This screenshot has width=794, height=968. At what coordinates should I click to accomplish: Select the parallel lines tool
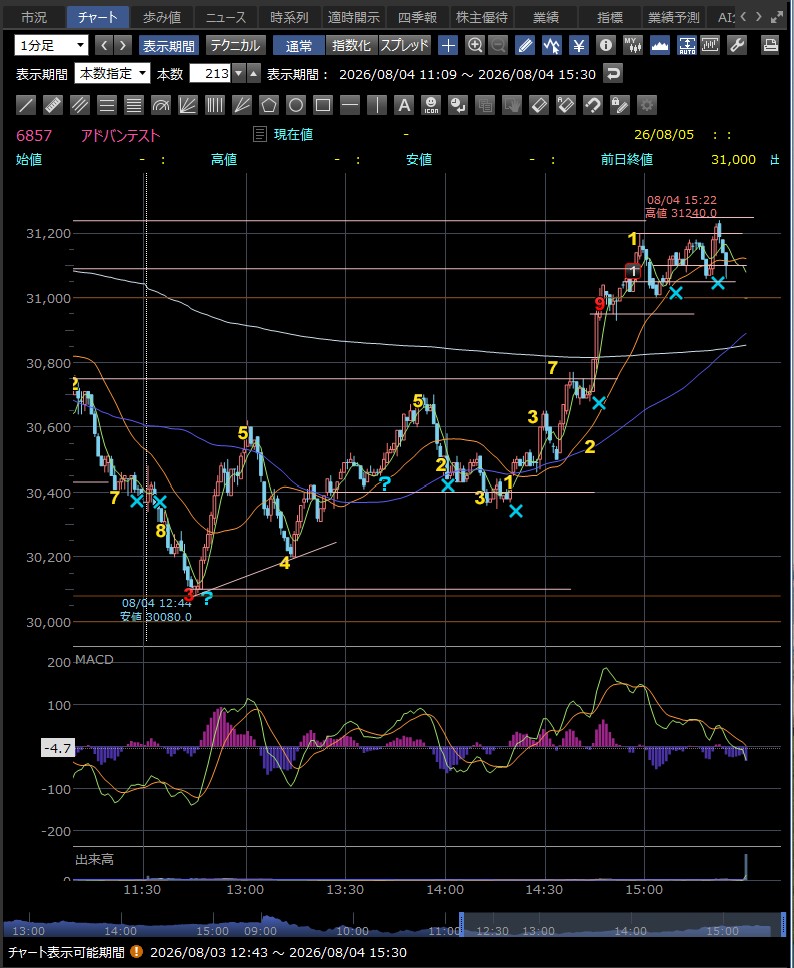[x=80, y=105]
